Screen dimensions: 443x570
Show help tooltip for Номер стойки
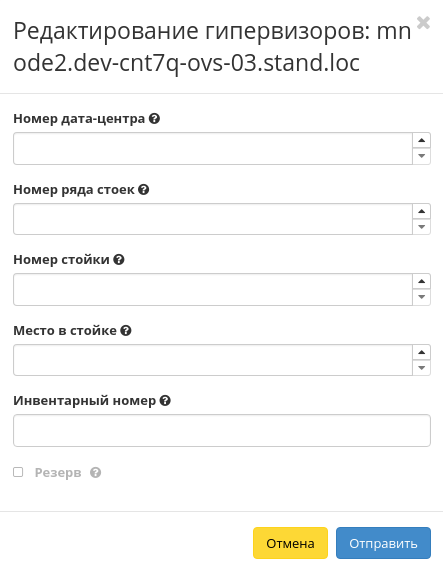point(119,260)
